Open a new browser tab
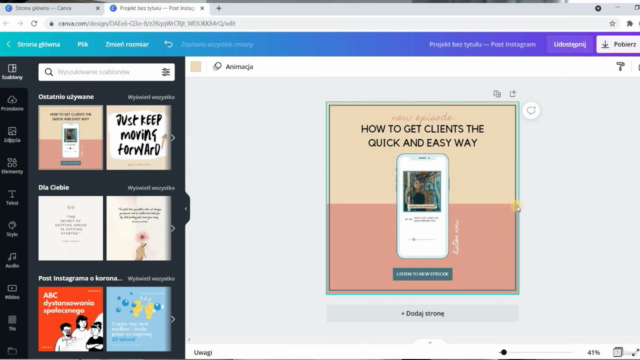This screenshot has height=360, width=640. 219,8
